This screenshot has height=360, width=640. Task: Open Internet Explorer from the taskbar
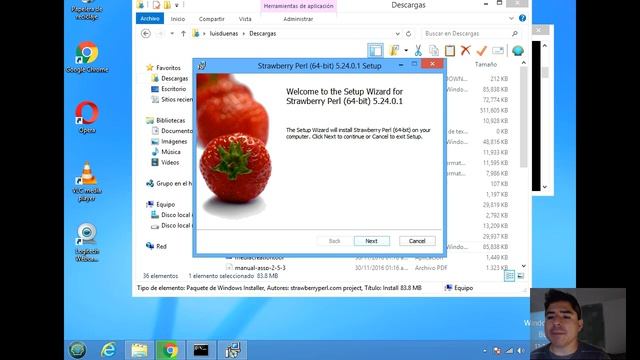click(x=108, y=350)
